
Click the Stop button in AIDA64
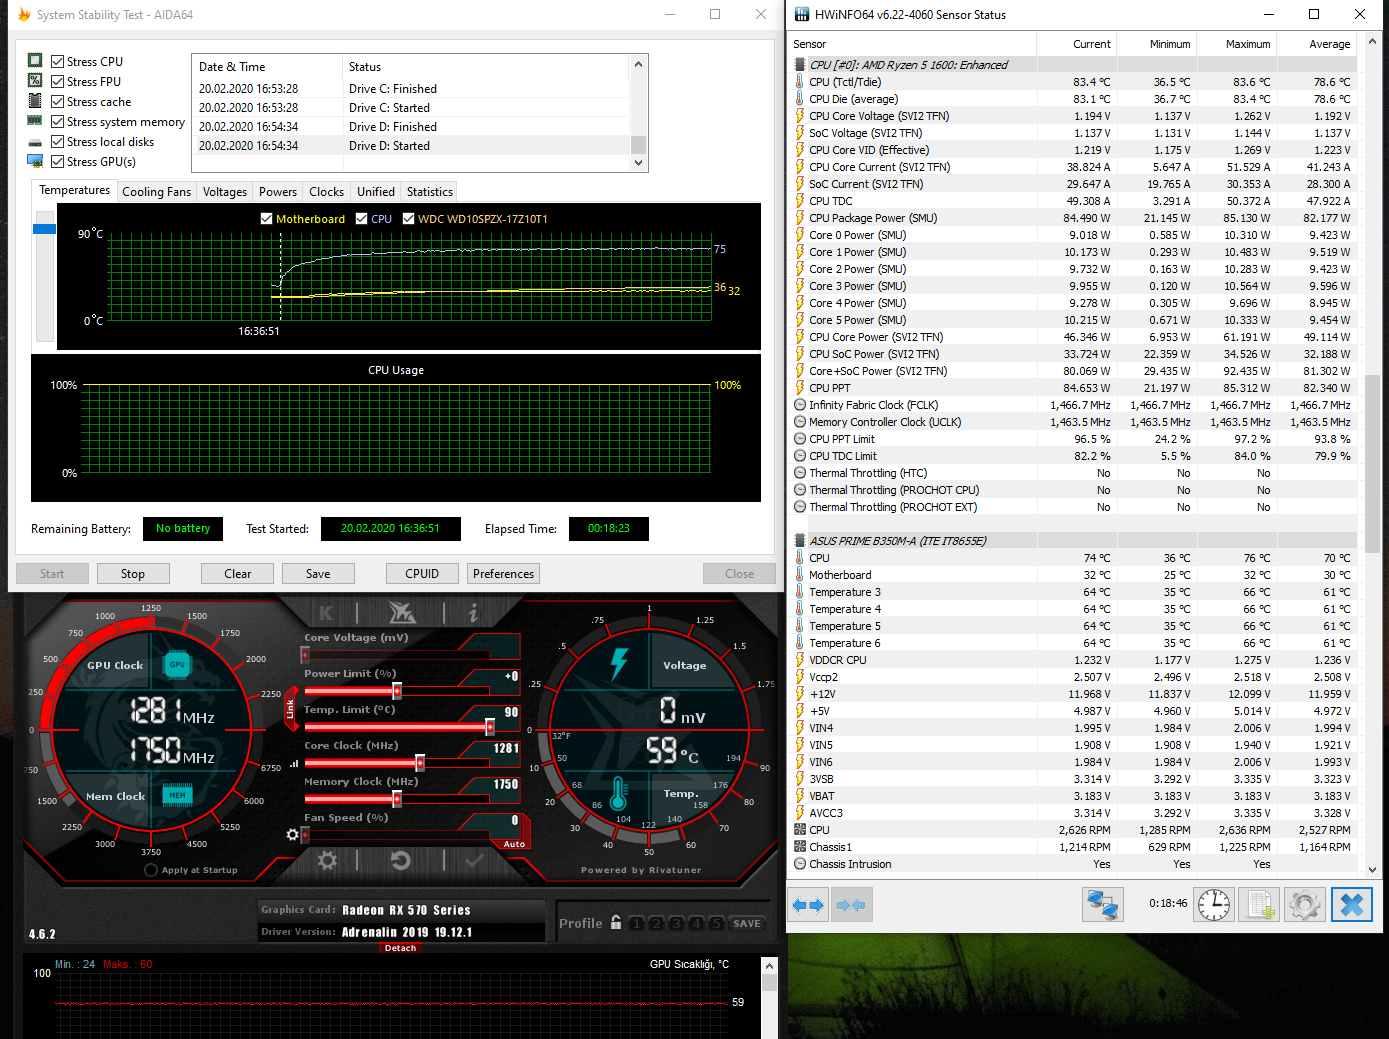[x=133, y=574]
